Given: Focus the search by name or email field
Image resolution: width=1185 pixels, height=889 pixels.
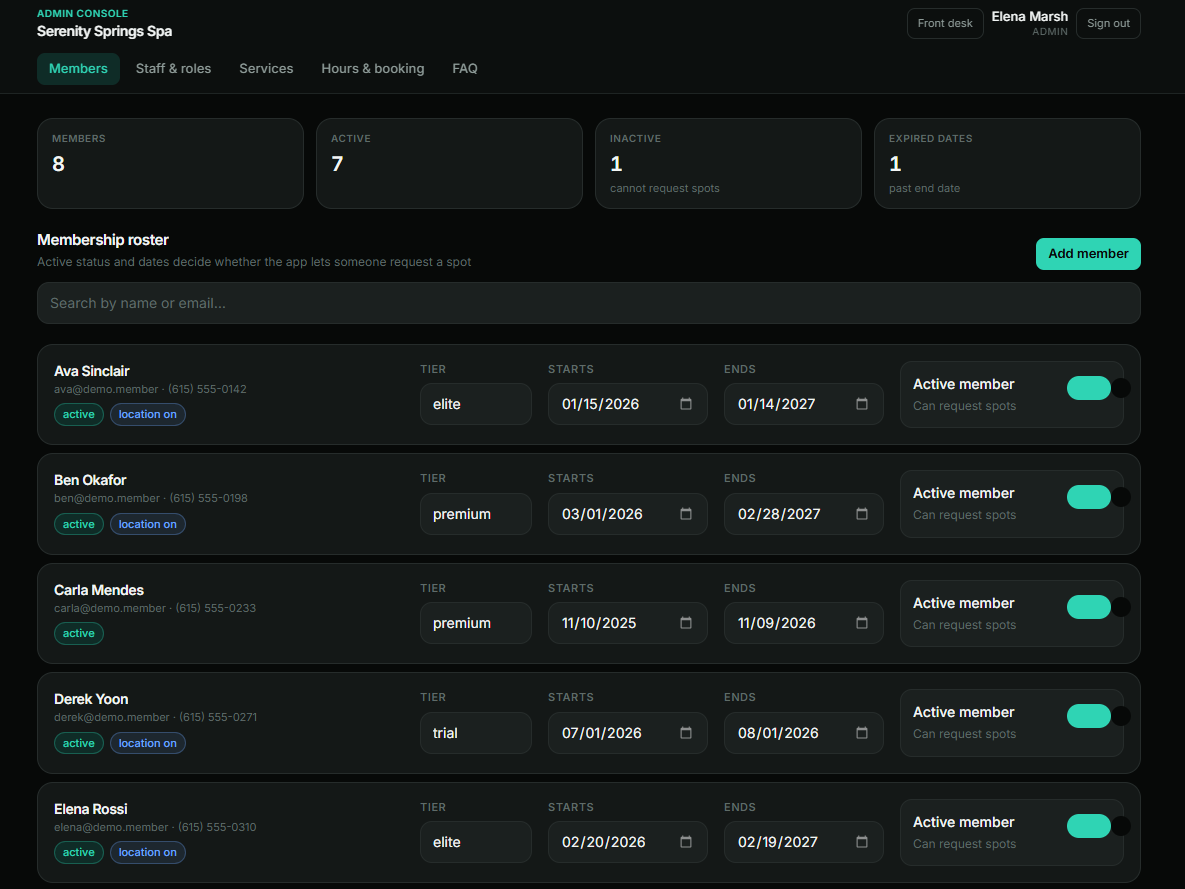Looking at the screenshot, I should pos(589,303).
